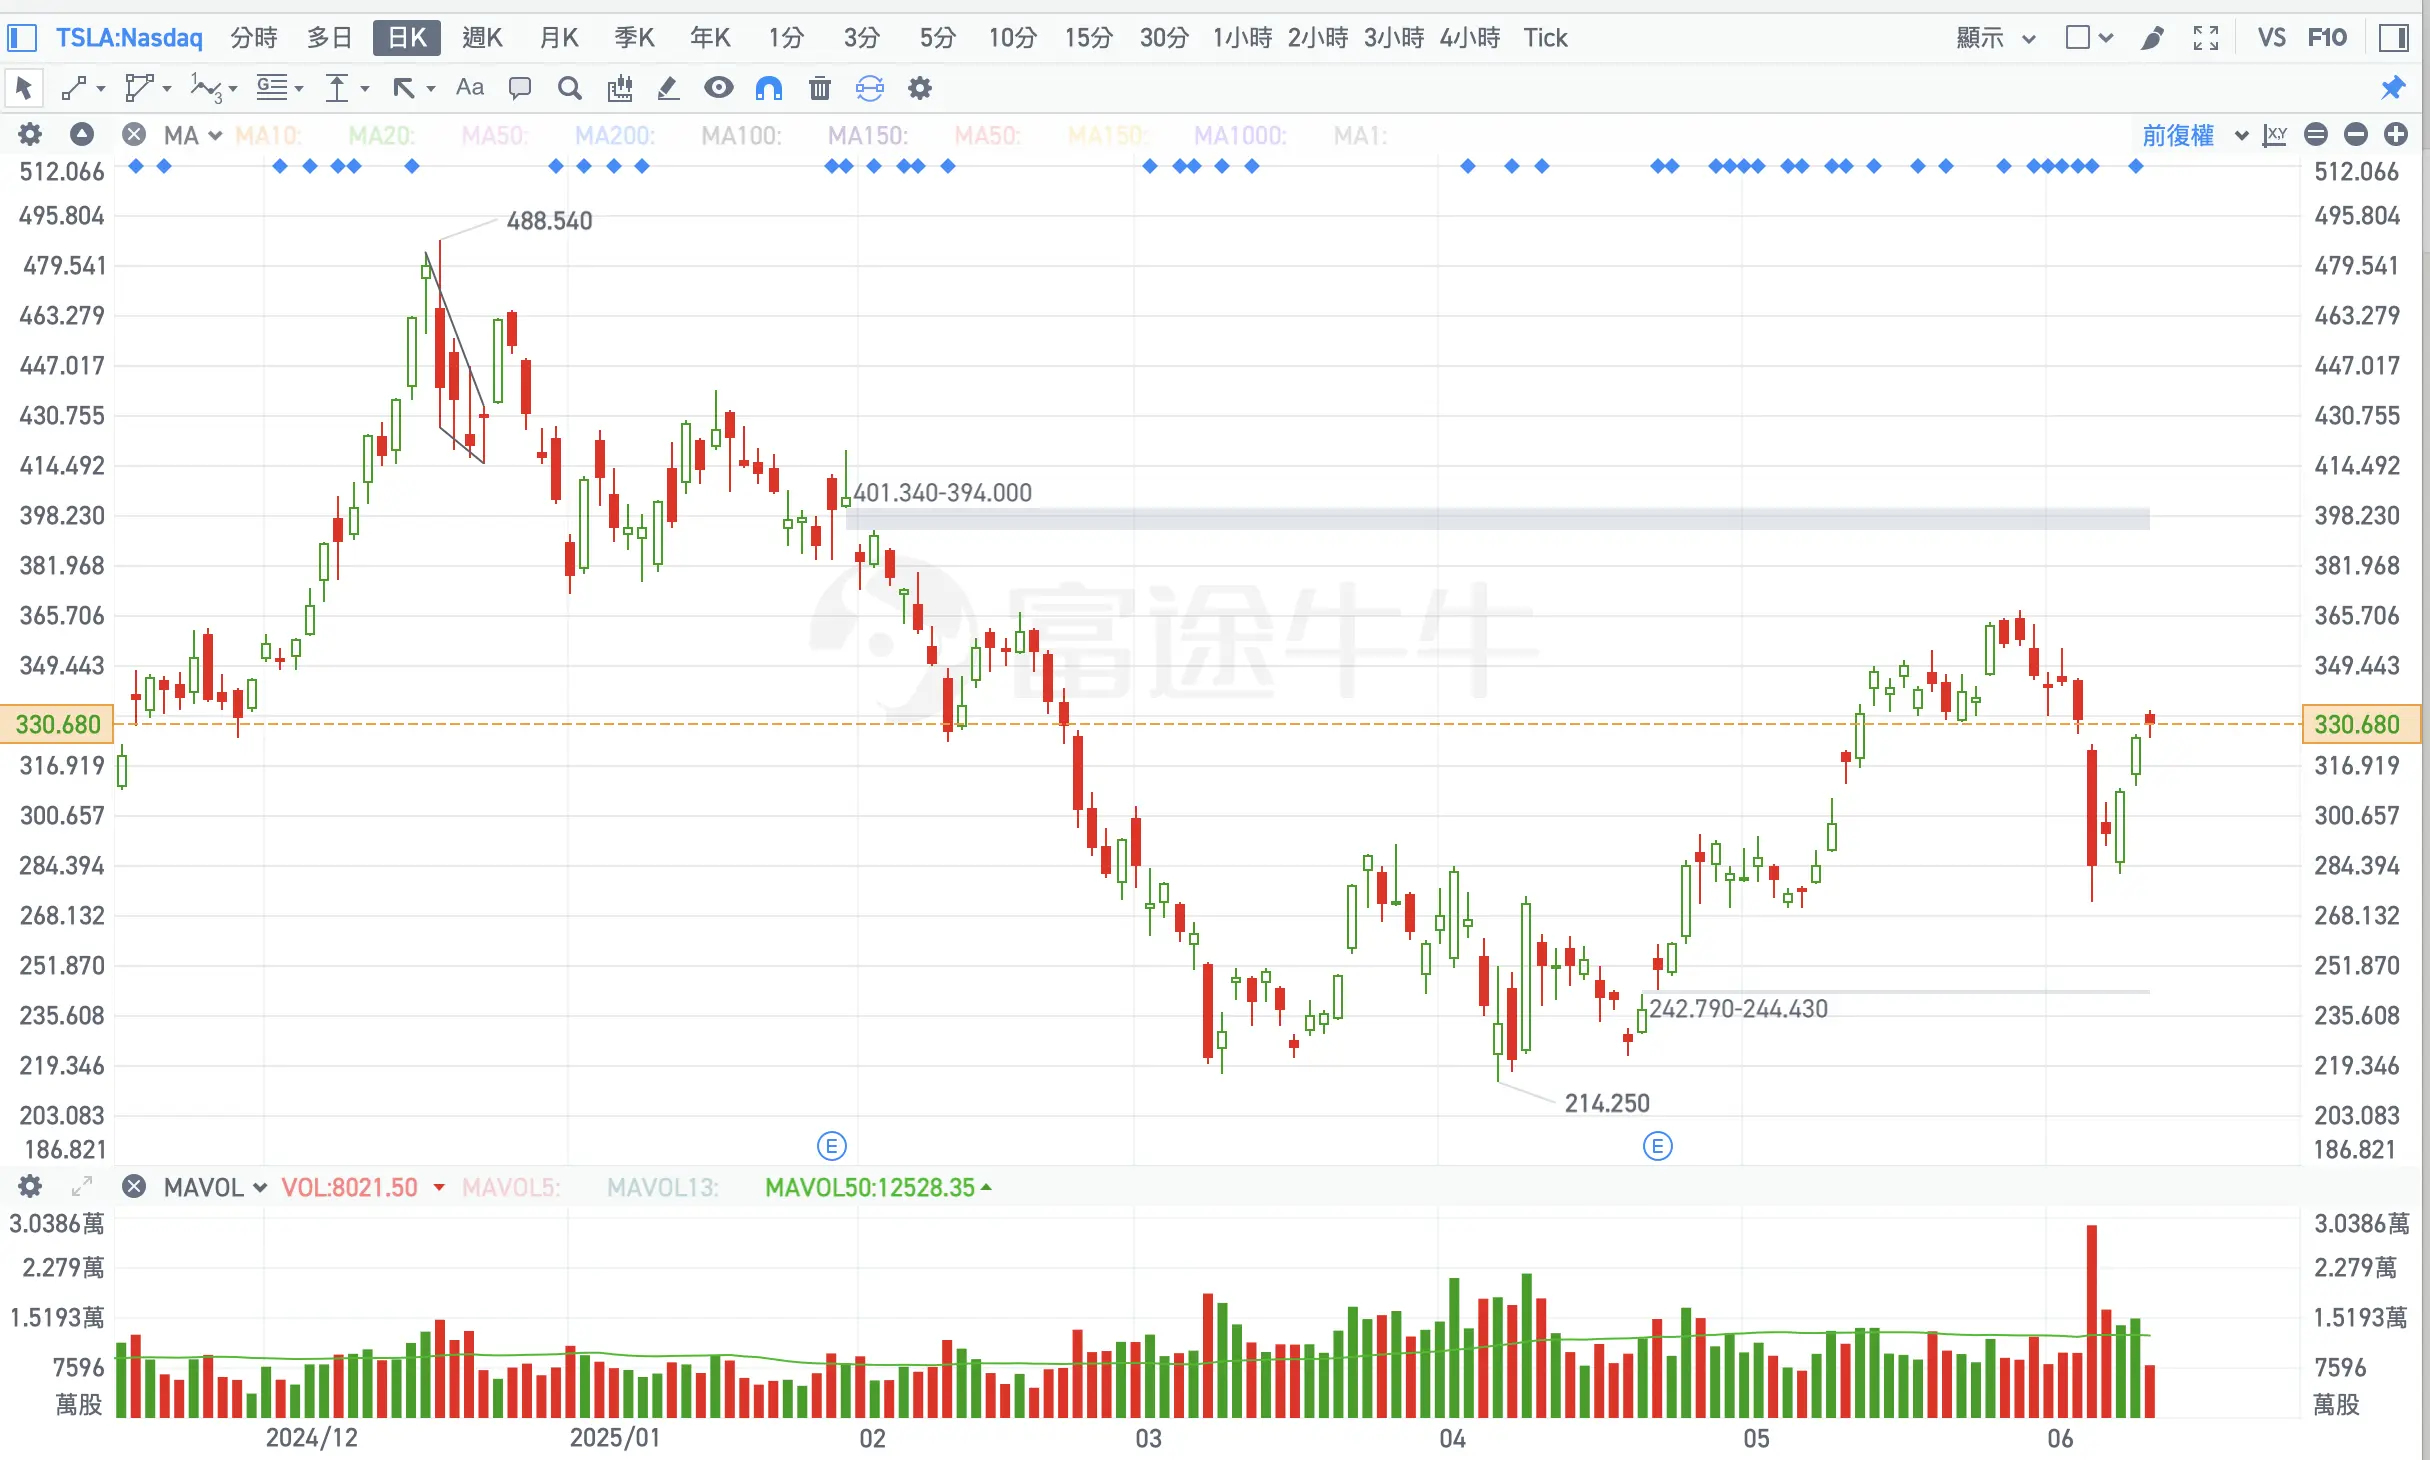Click the 242.790-244.430 gap label
Screen dimensions: 2430x1460
click(x=1738, y=1009)
